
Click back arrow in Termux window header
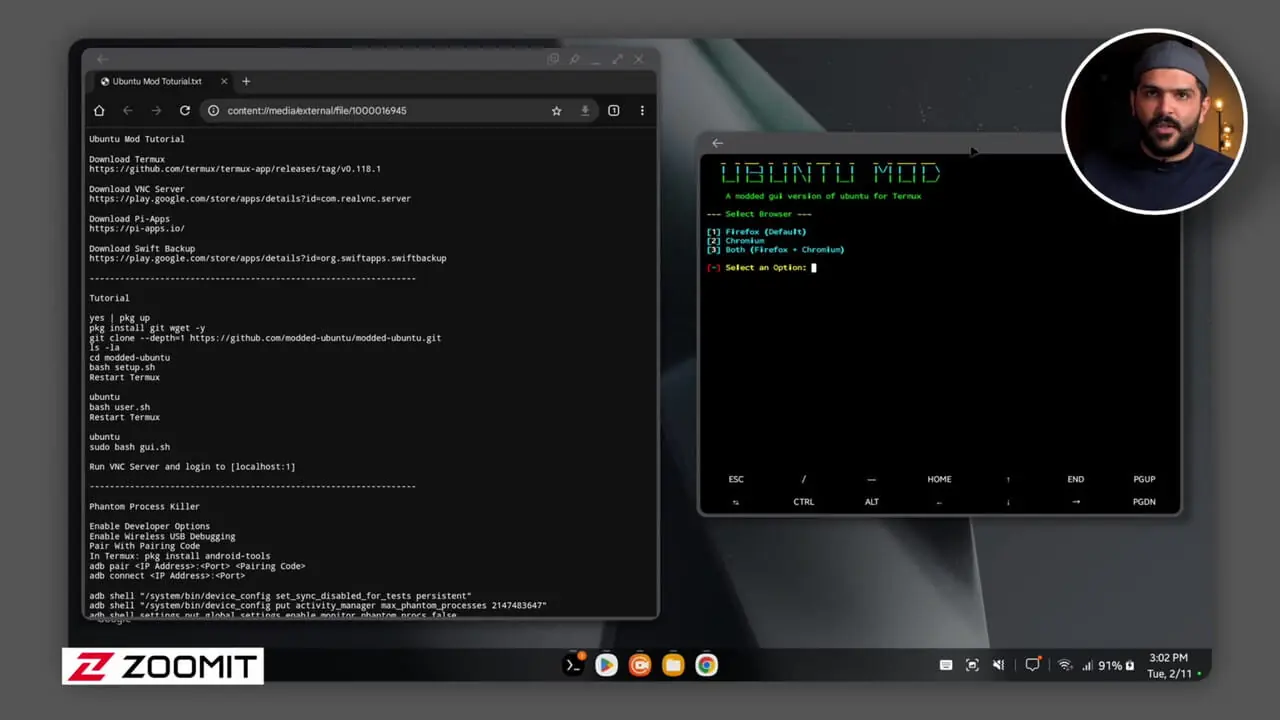[717, 143]
